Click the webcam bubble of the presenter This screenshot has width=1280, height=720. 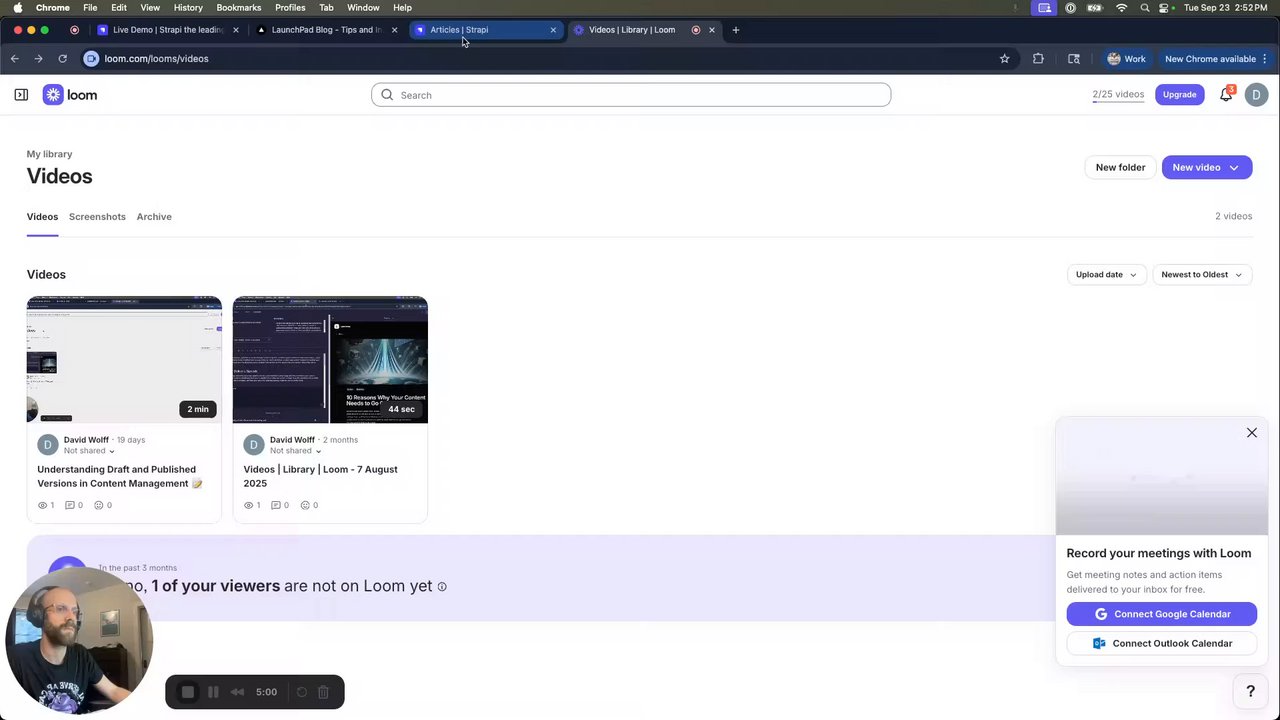pyautogui.click(x=79, y=640)
